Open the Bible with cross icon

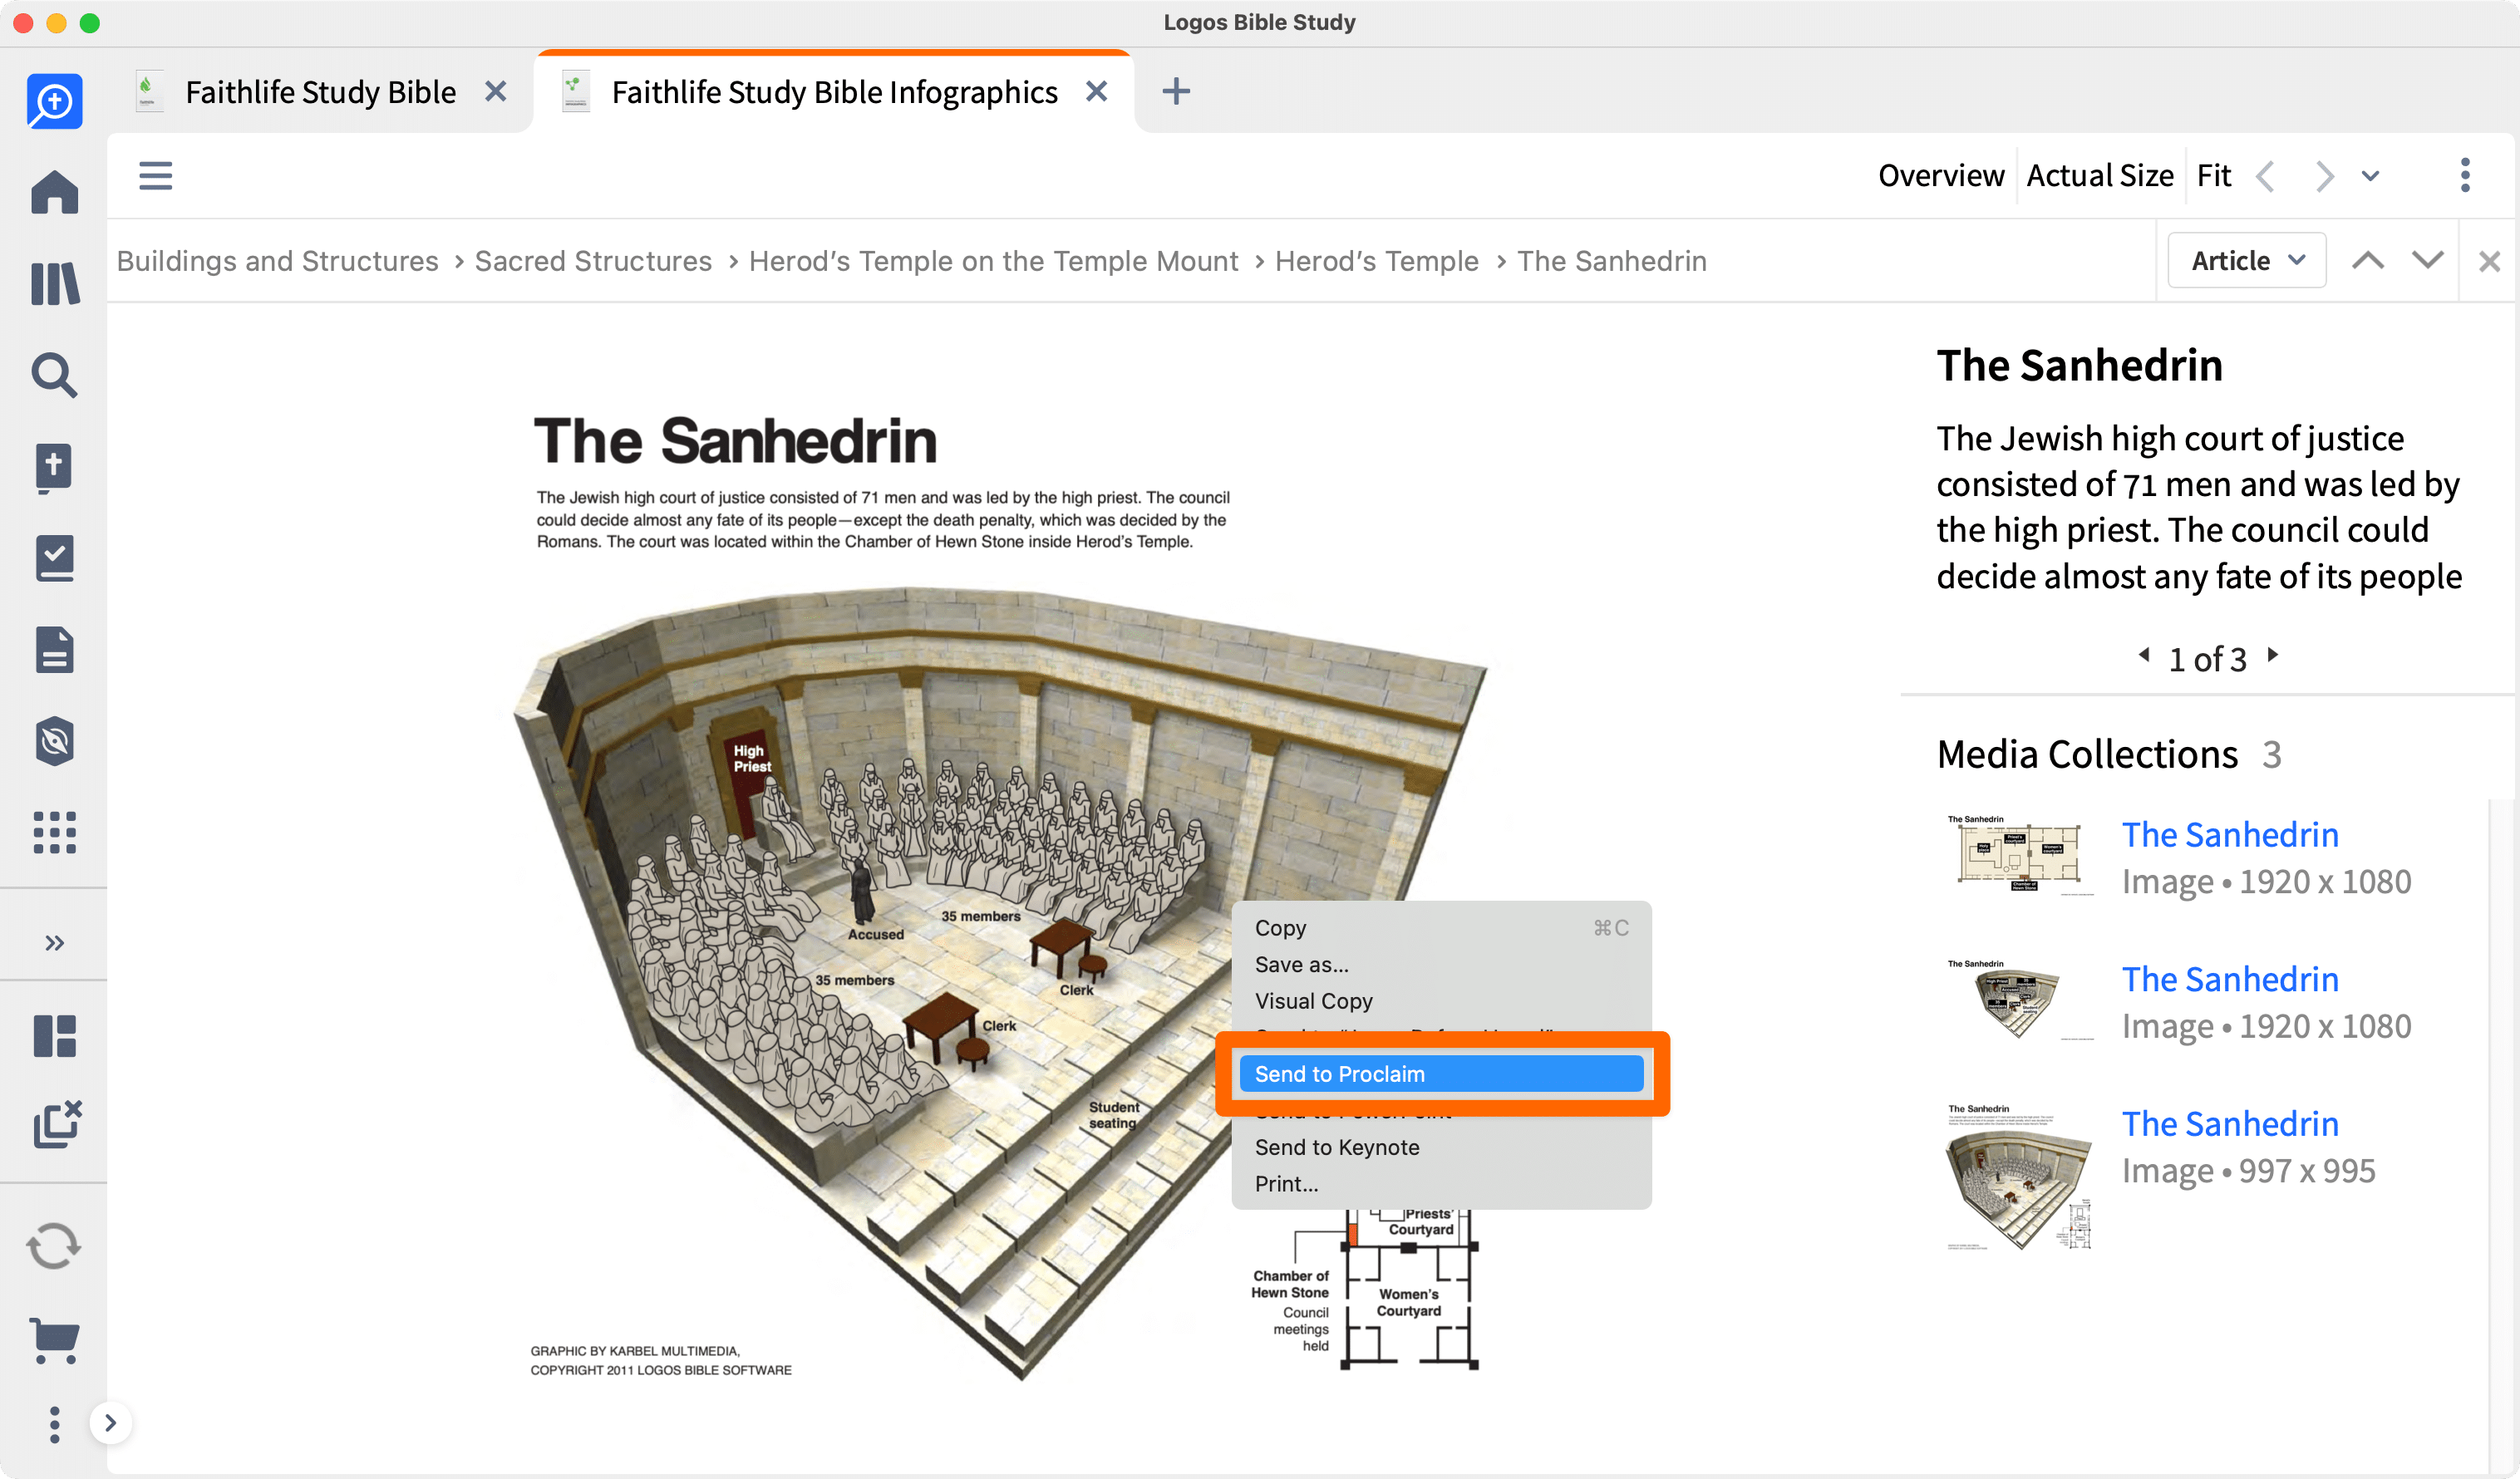point(54,467)
